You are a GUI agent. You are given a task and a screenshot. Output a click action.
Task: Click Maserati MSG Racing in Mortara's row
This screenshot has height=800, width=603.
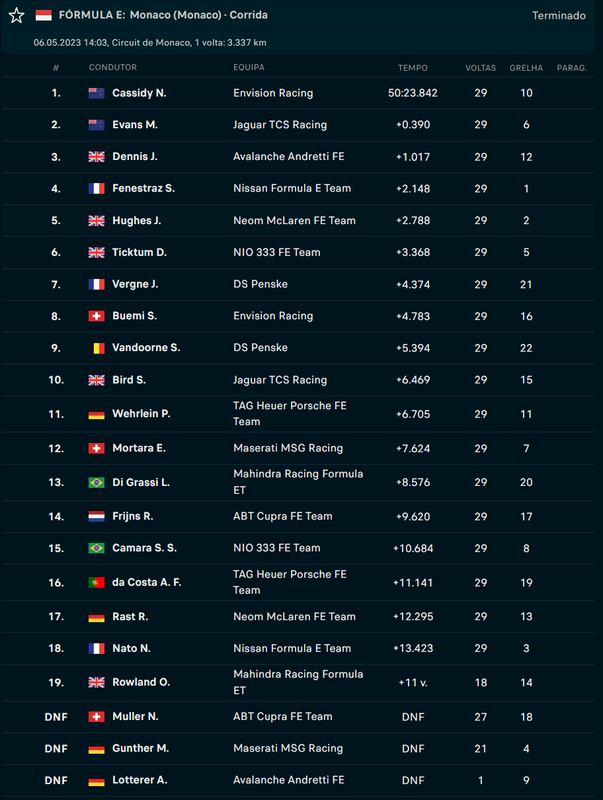[x=288, y=448]
